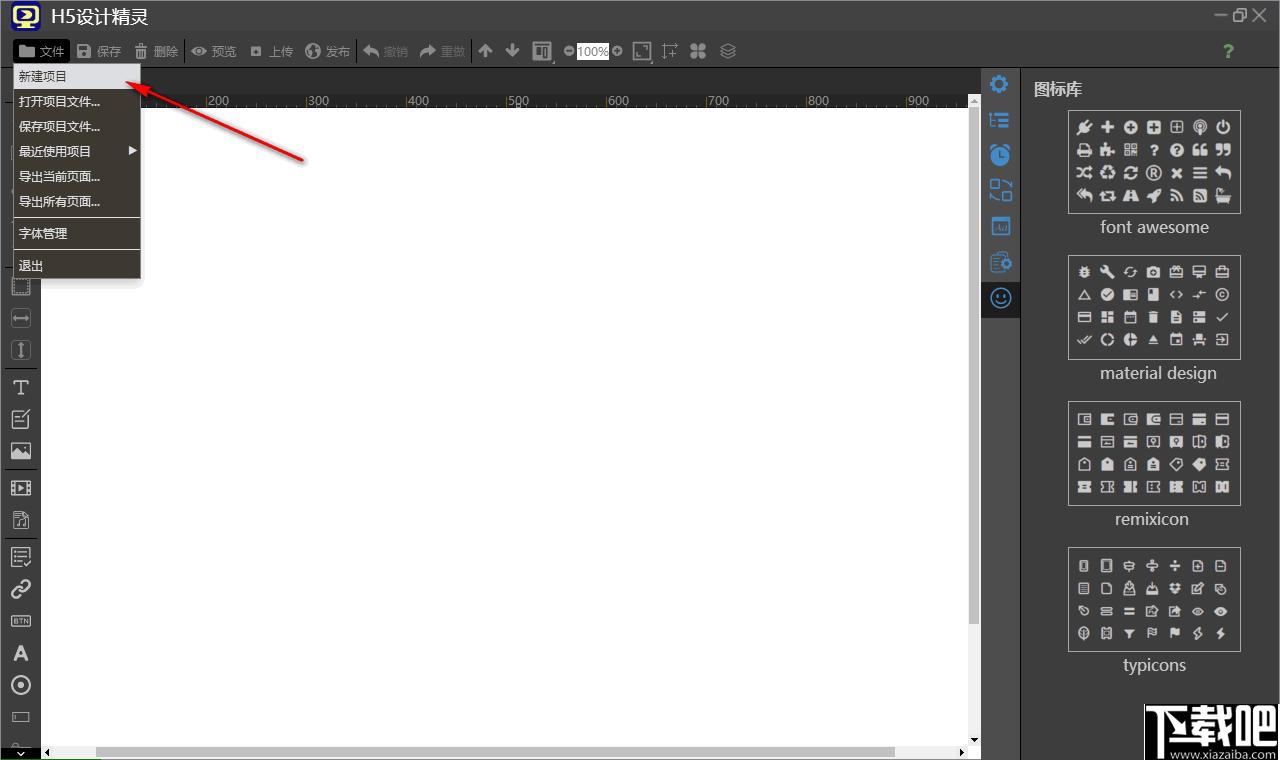Select the Image tool in left sidebar

[x=20, y=451]
